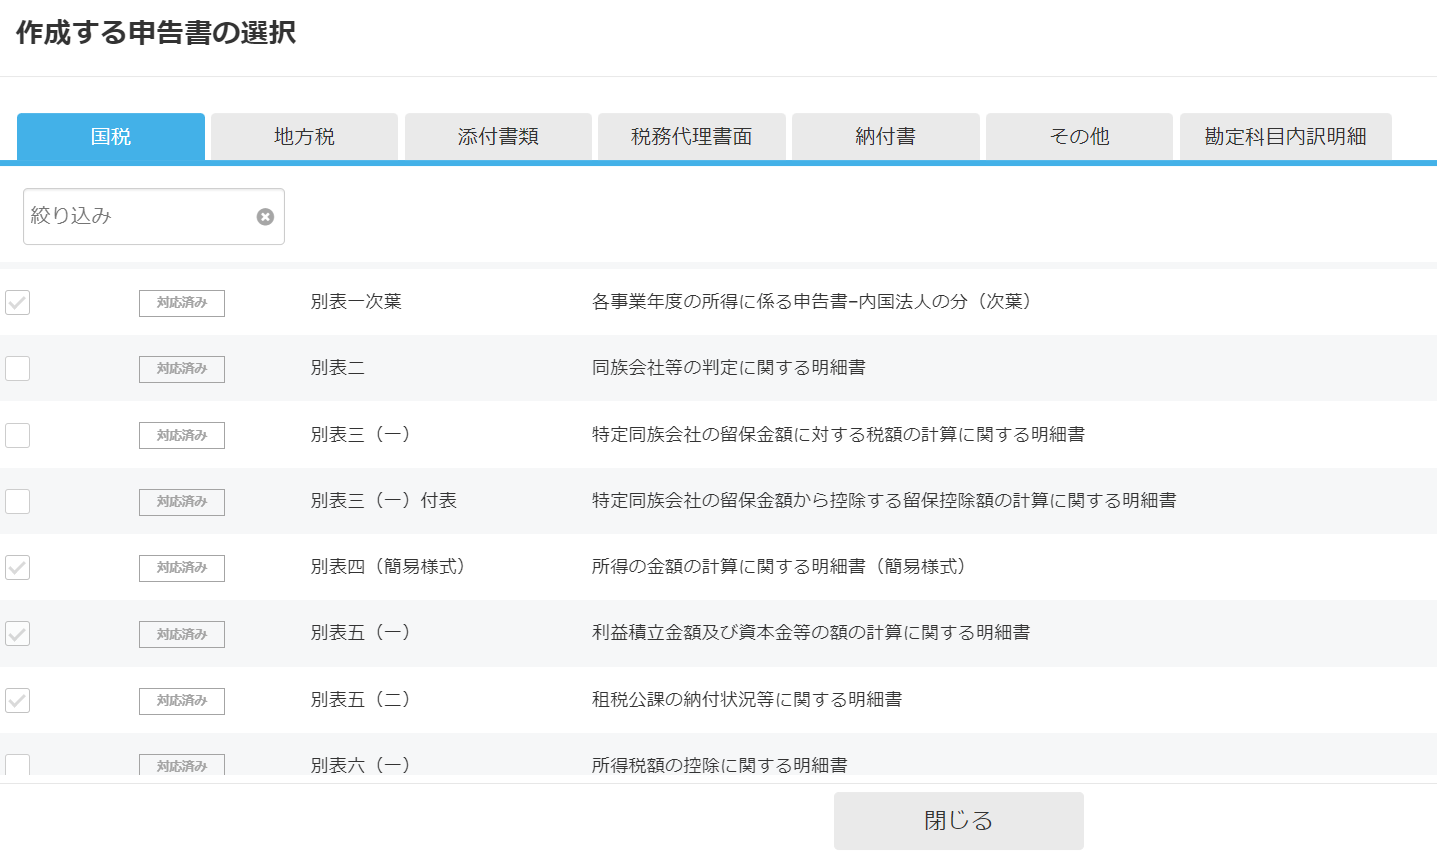Click the 作成する申告書の選択 dialog title
Screen dimensions: 1437x862
156,33
